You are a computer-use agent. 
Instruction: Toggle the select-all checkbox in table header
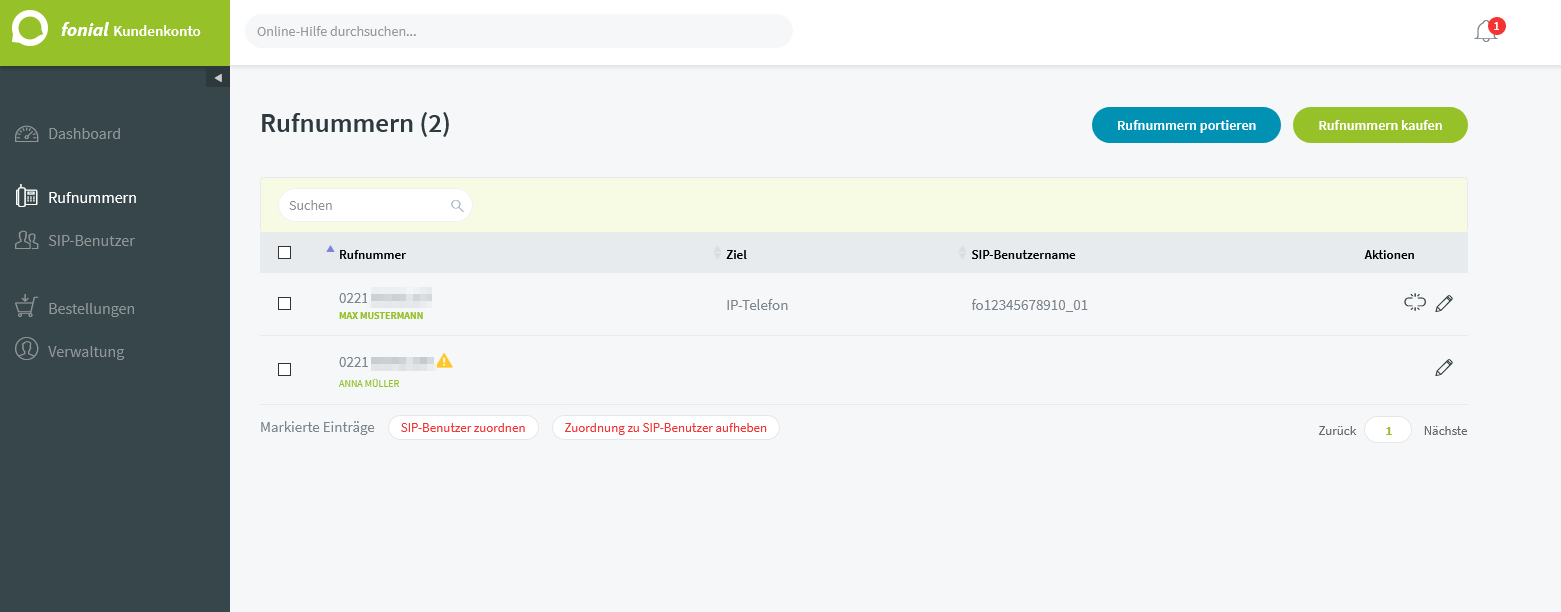(284, 253)
